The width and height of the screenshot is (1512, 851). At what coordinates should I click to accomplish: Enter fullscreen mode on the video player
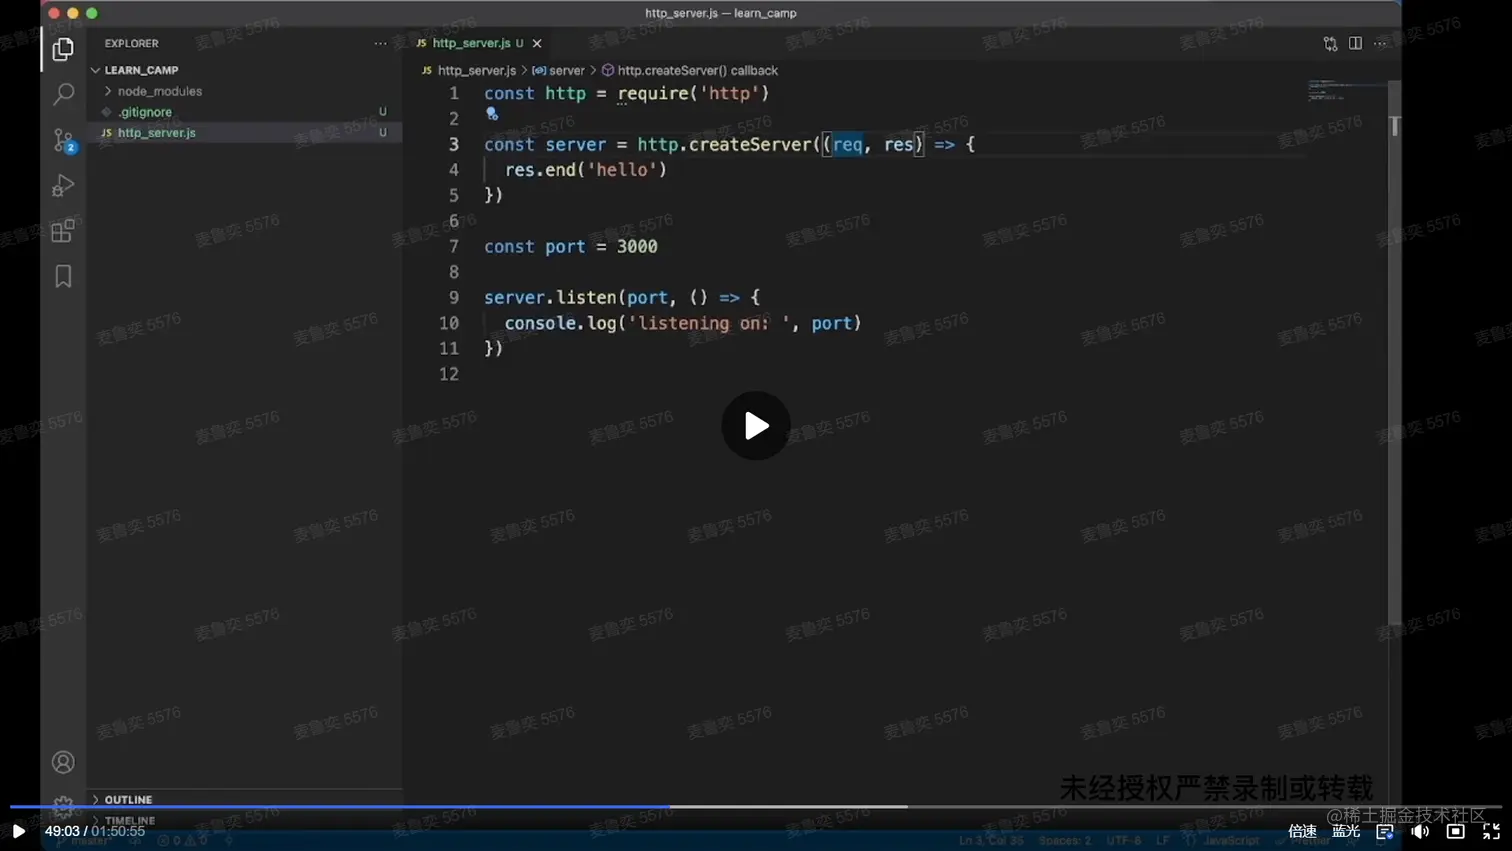coord(1491,831)
